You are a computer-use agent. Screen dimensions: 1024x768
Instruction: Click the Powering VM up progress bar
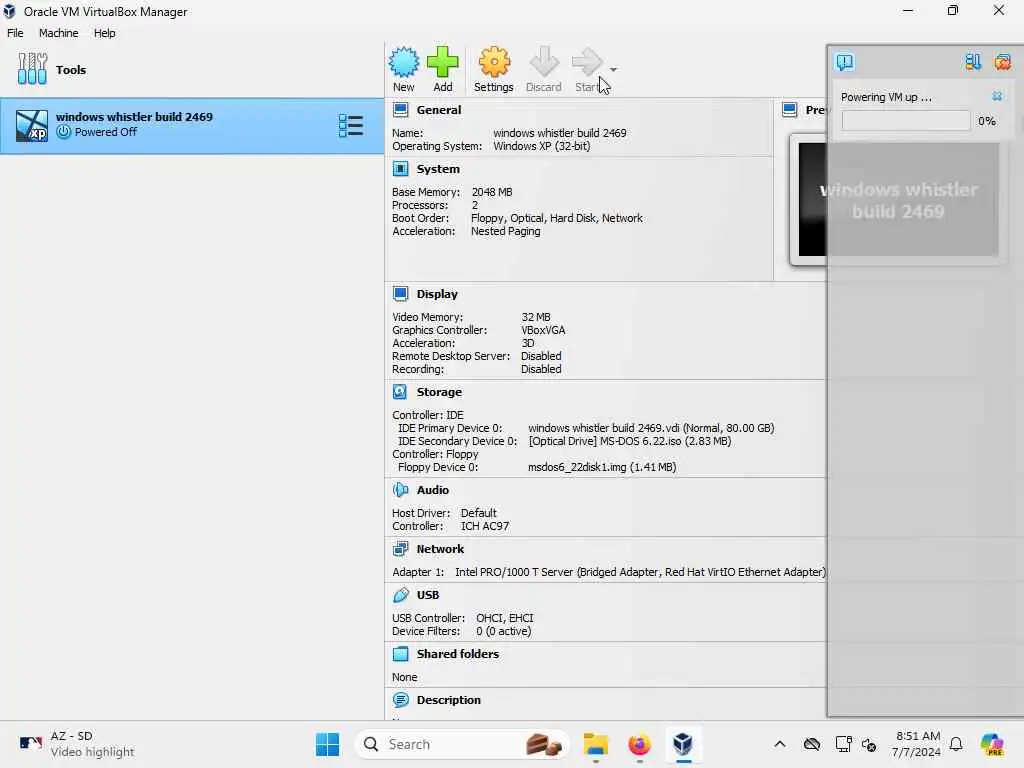coord(906,121)
